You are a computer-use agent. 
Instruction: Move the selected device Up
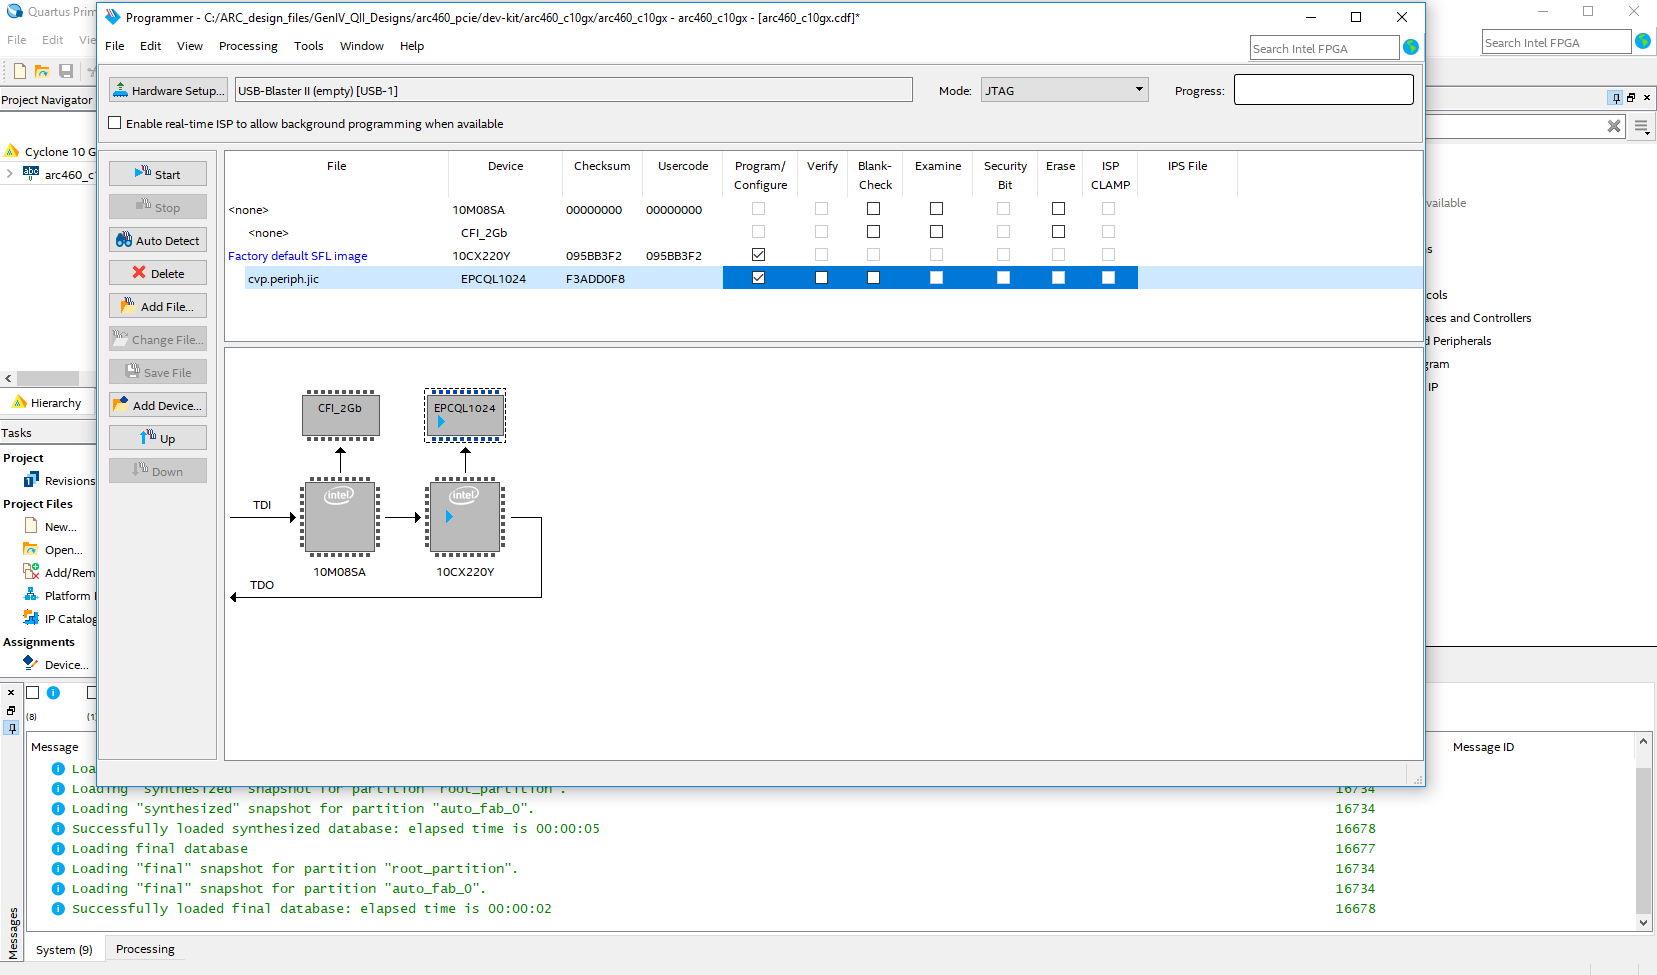(x=158, y=438)
